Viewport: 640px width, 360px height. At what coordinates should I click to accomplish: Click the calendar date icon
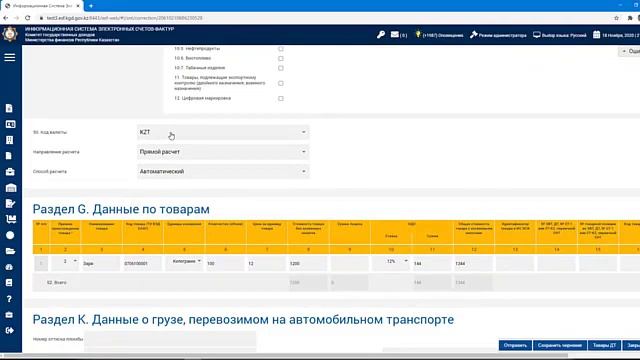pyautogui.click(x=596, y=35)
